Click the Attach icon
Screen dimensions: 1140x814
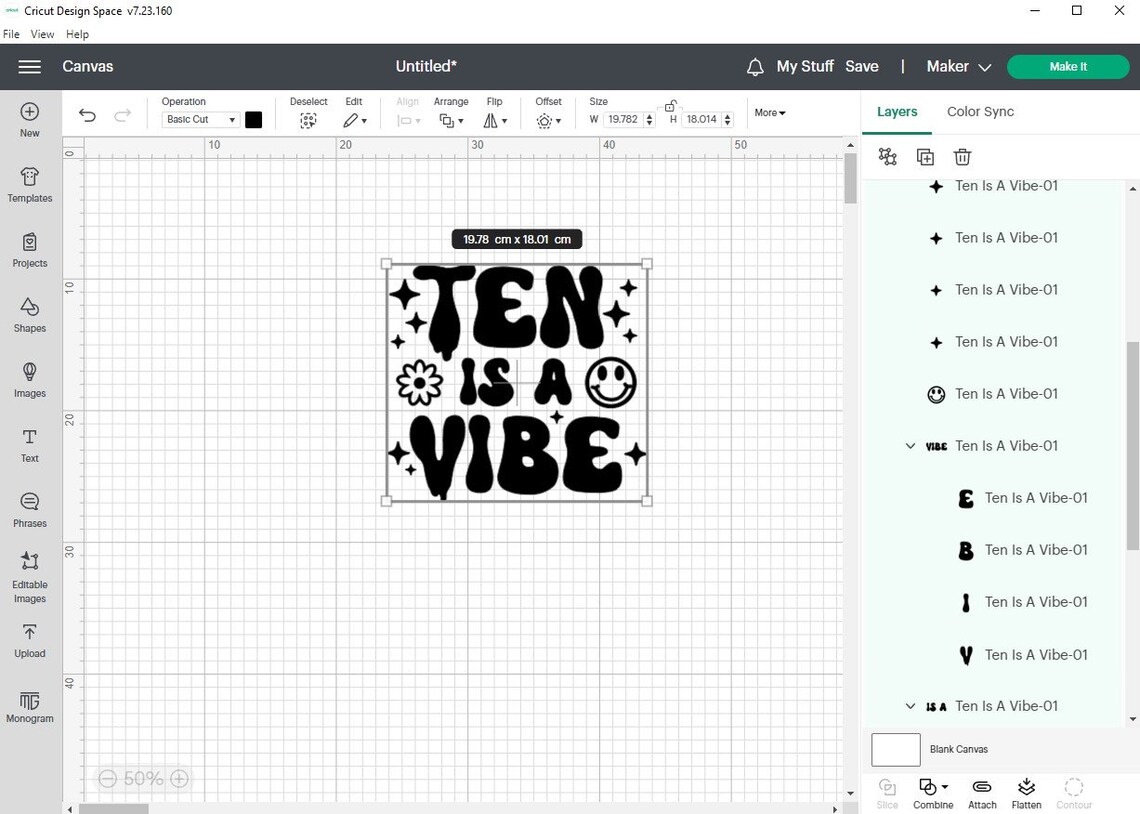981,792
